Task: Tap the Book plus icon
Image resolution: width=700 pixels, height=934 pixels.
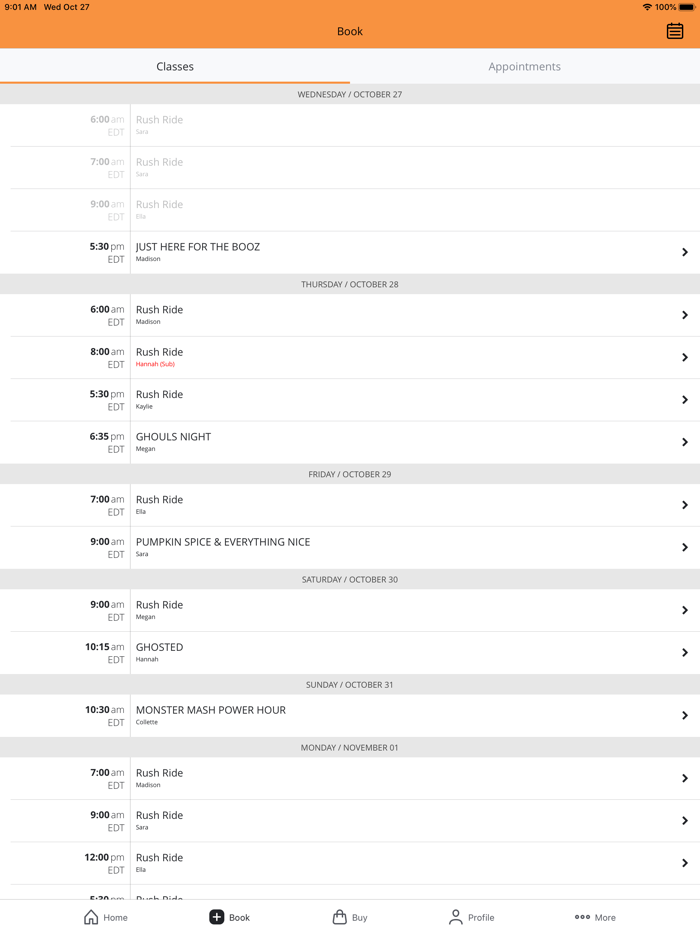Action: click(216, 917)
